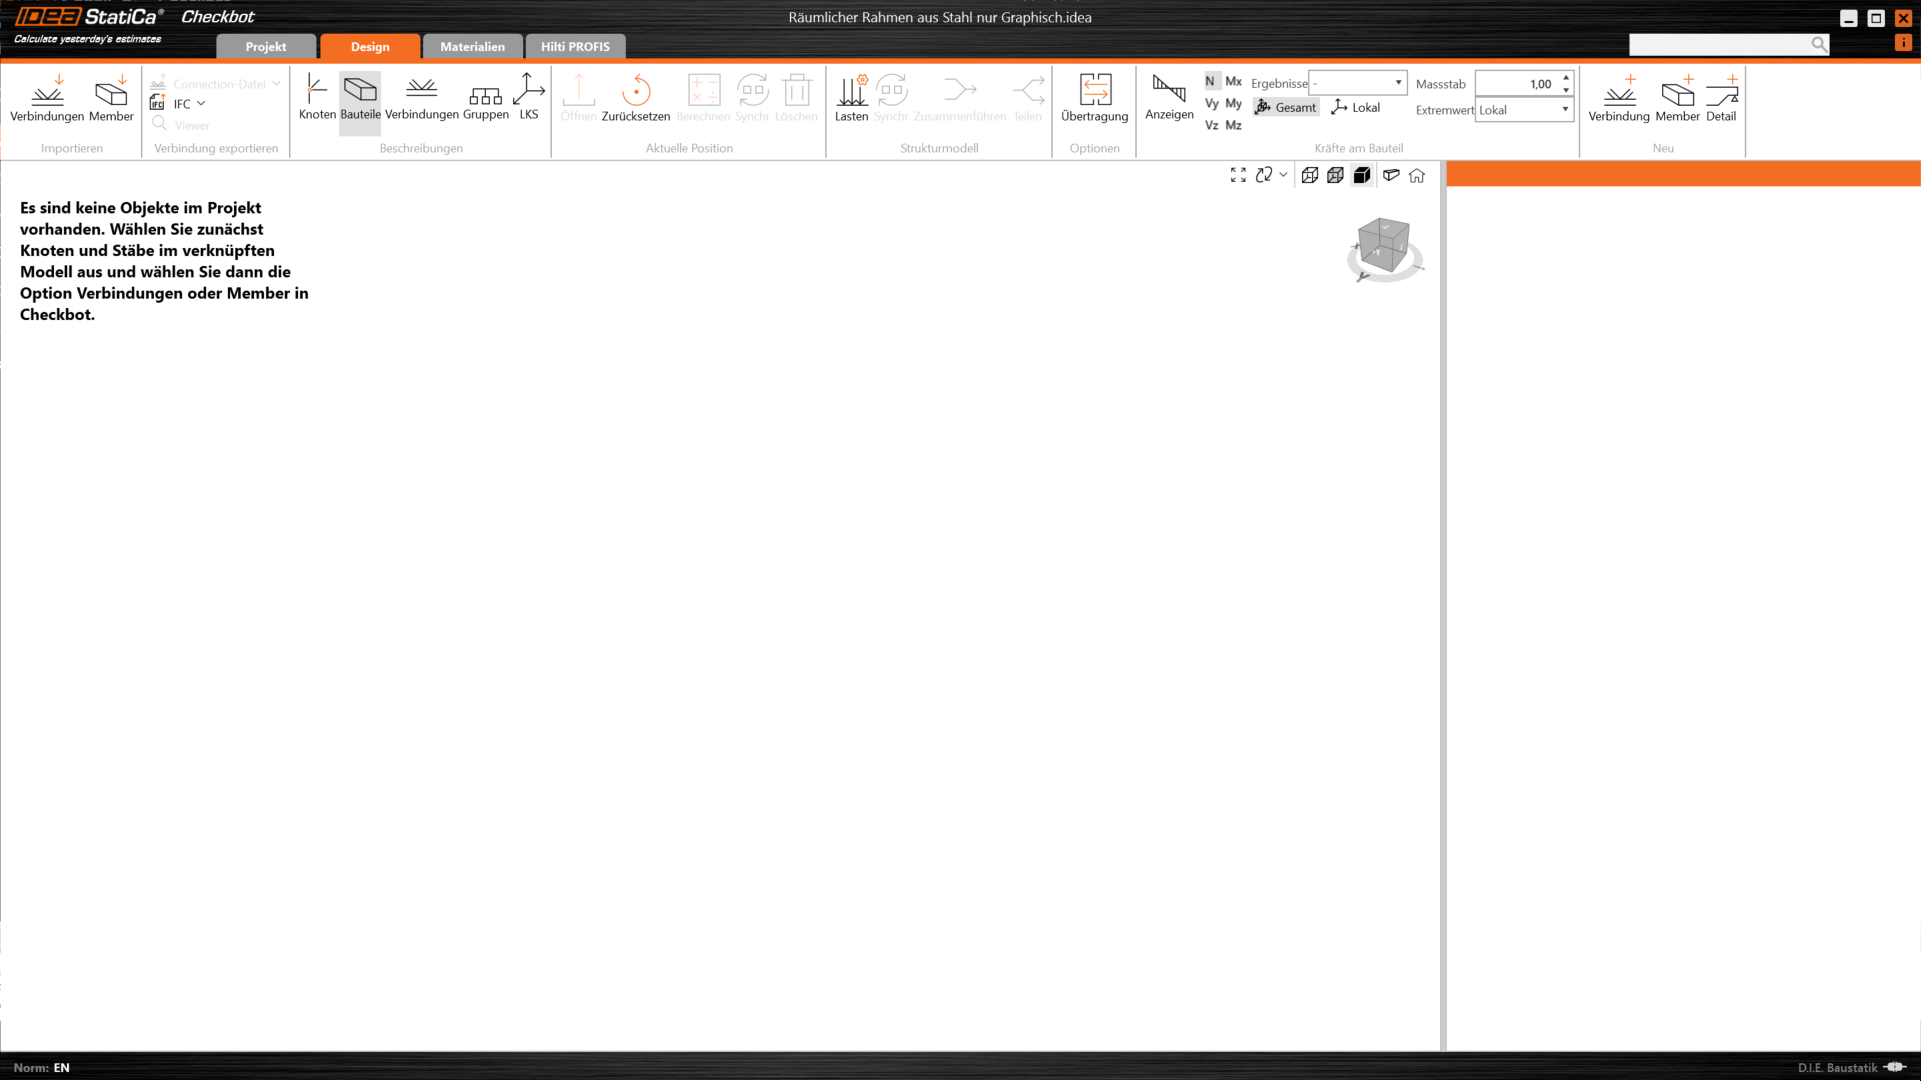Select the Gesamt coordinate option
Screen dimensions: 1921x1081
[x=1286, y=107]
